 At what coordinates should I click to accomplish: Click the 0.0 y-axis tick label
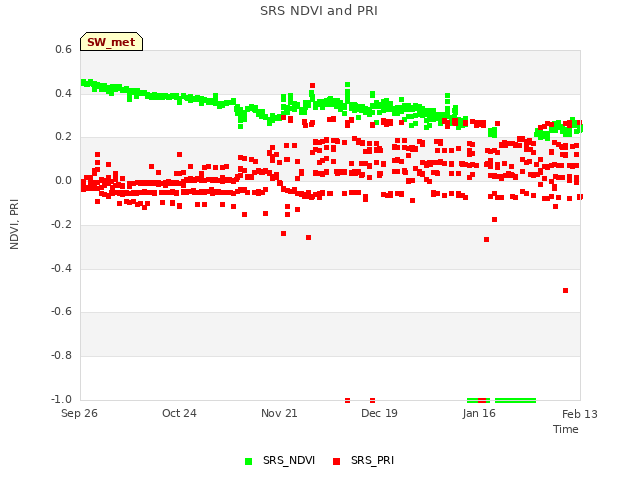(x=63, y=180)
